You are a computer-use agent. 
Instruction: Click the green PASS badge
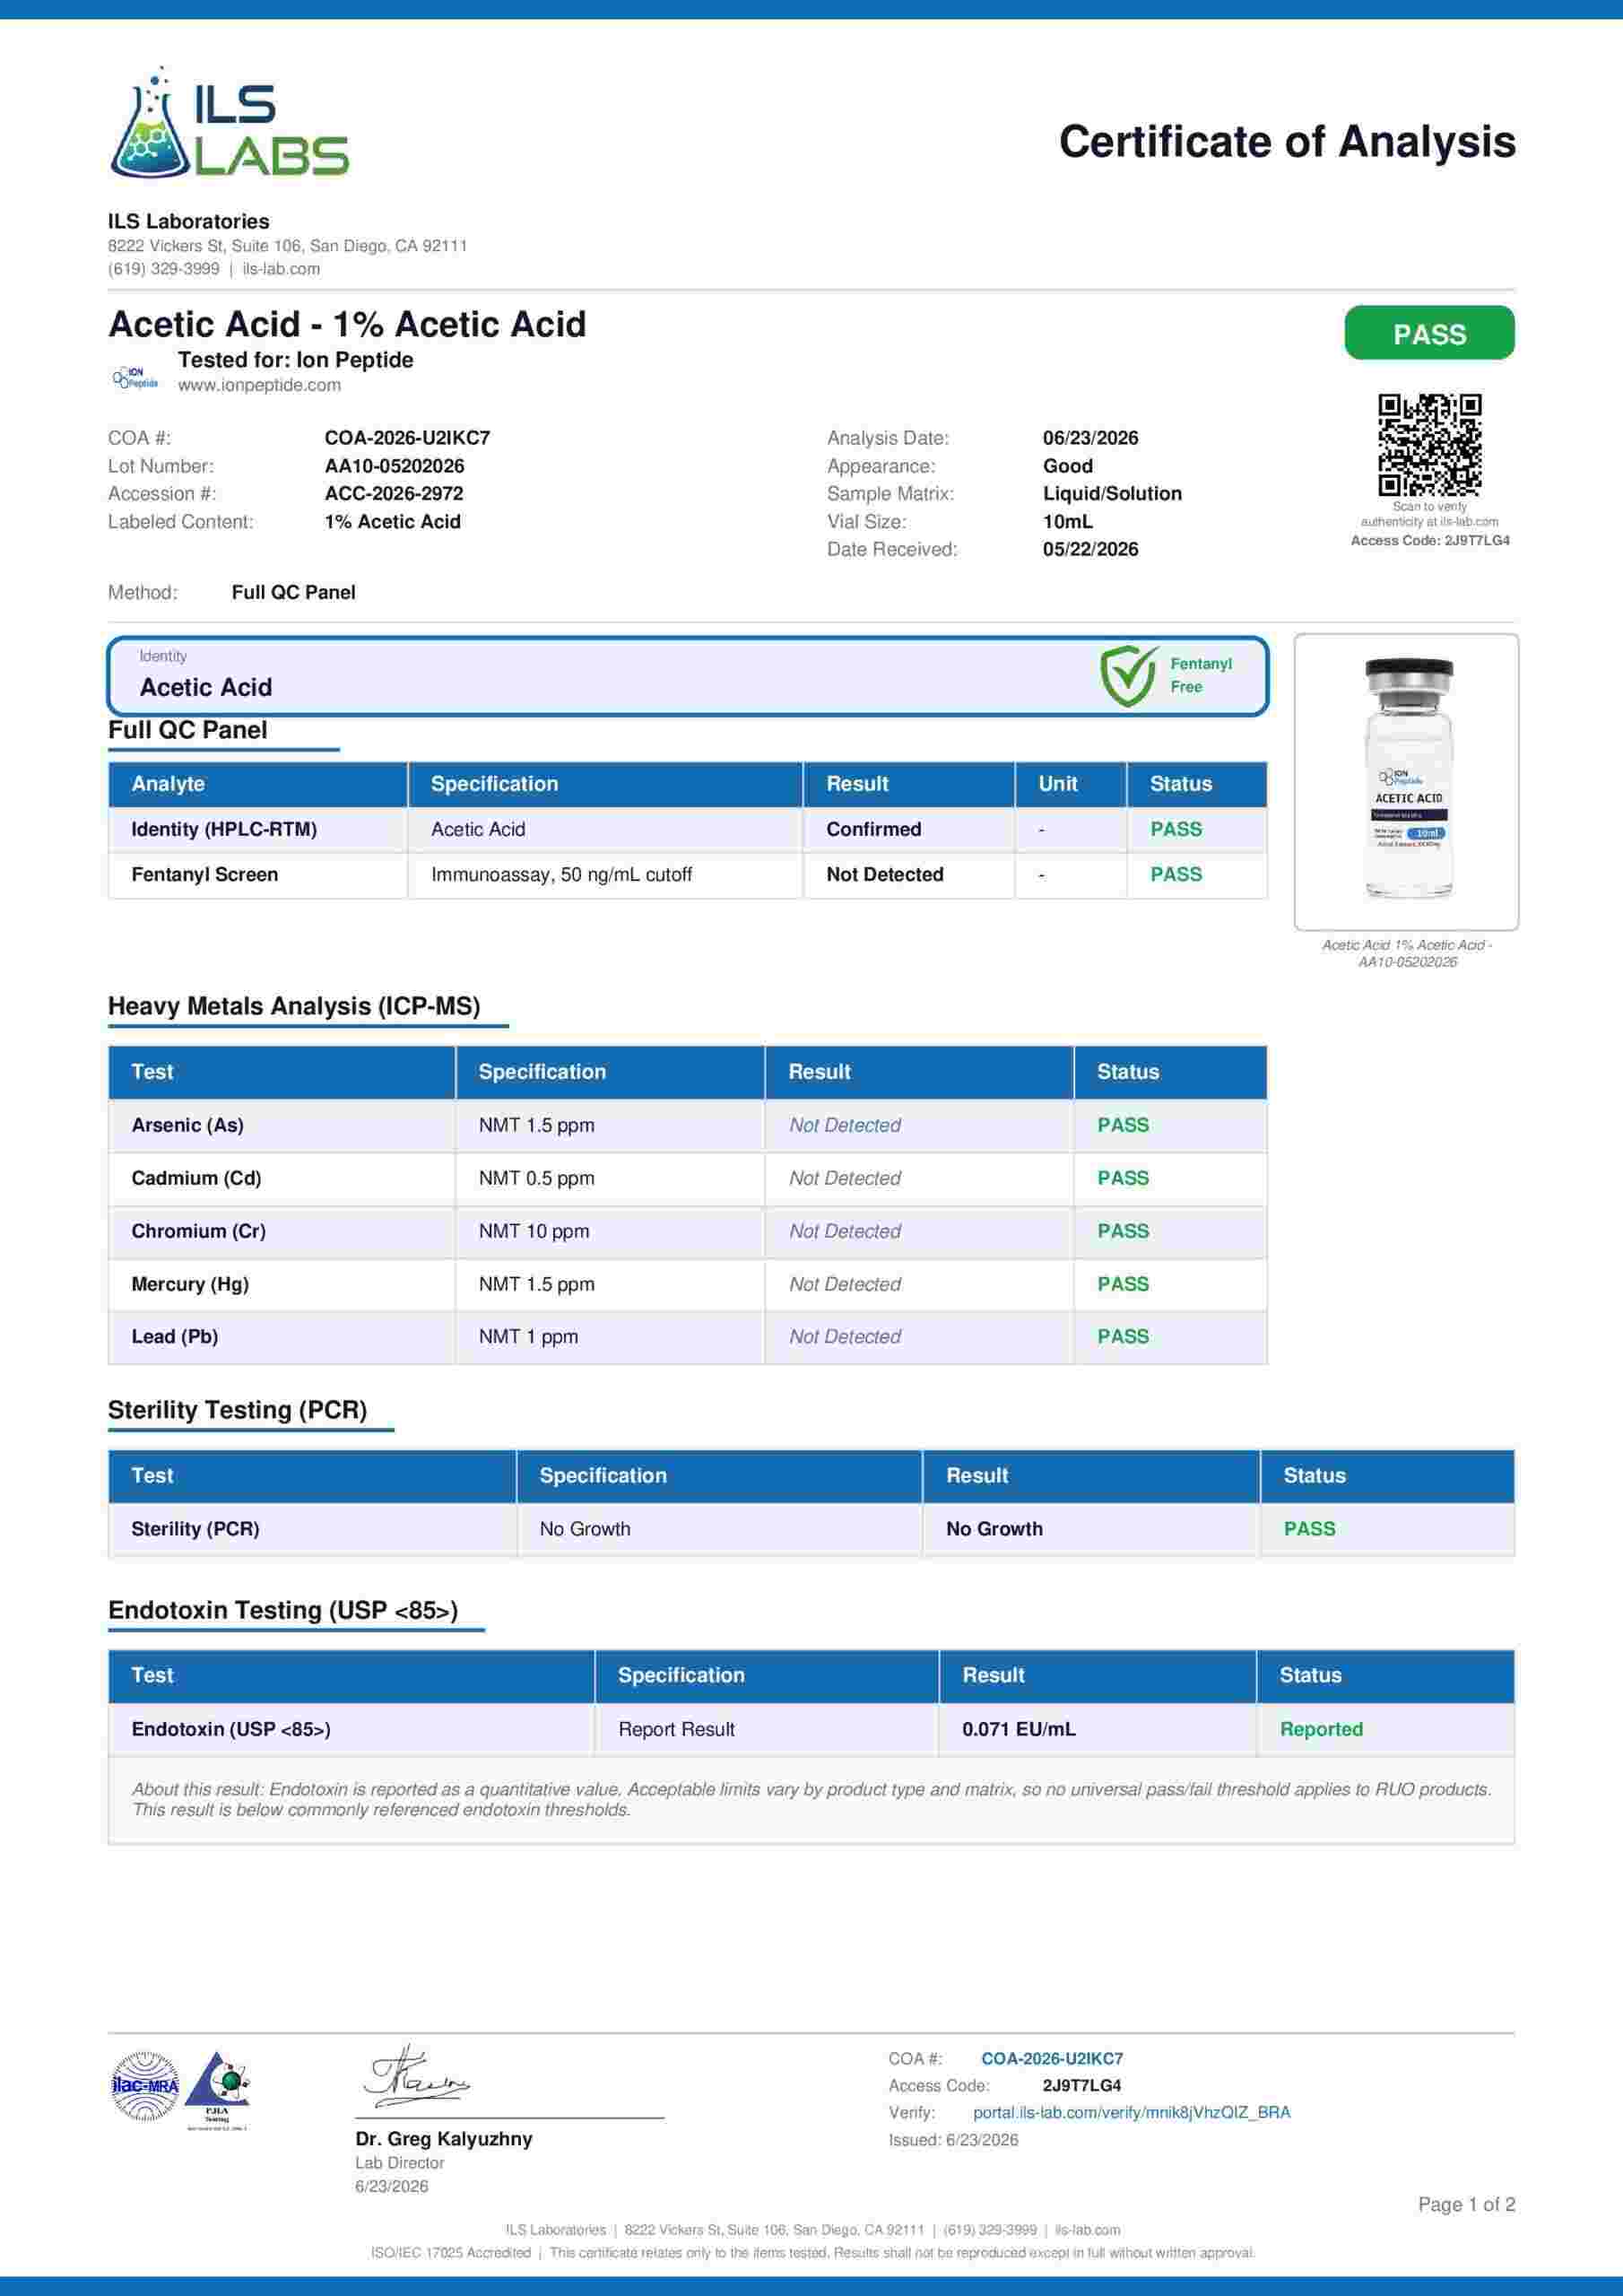(1429, 333)
